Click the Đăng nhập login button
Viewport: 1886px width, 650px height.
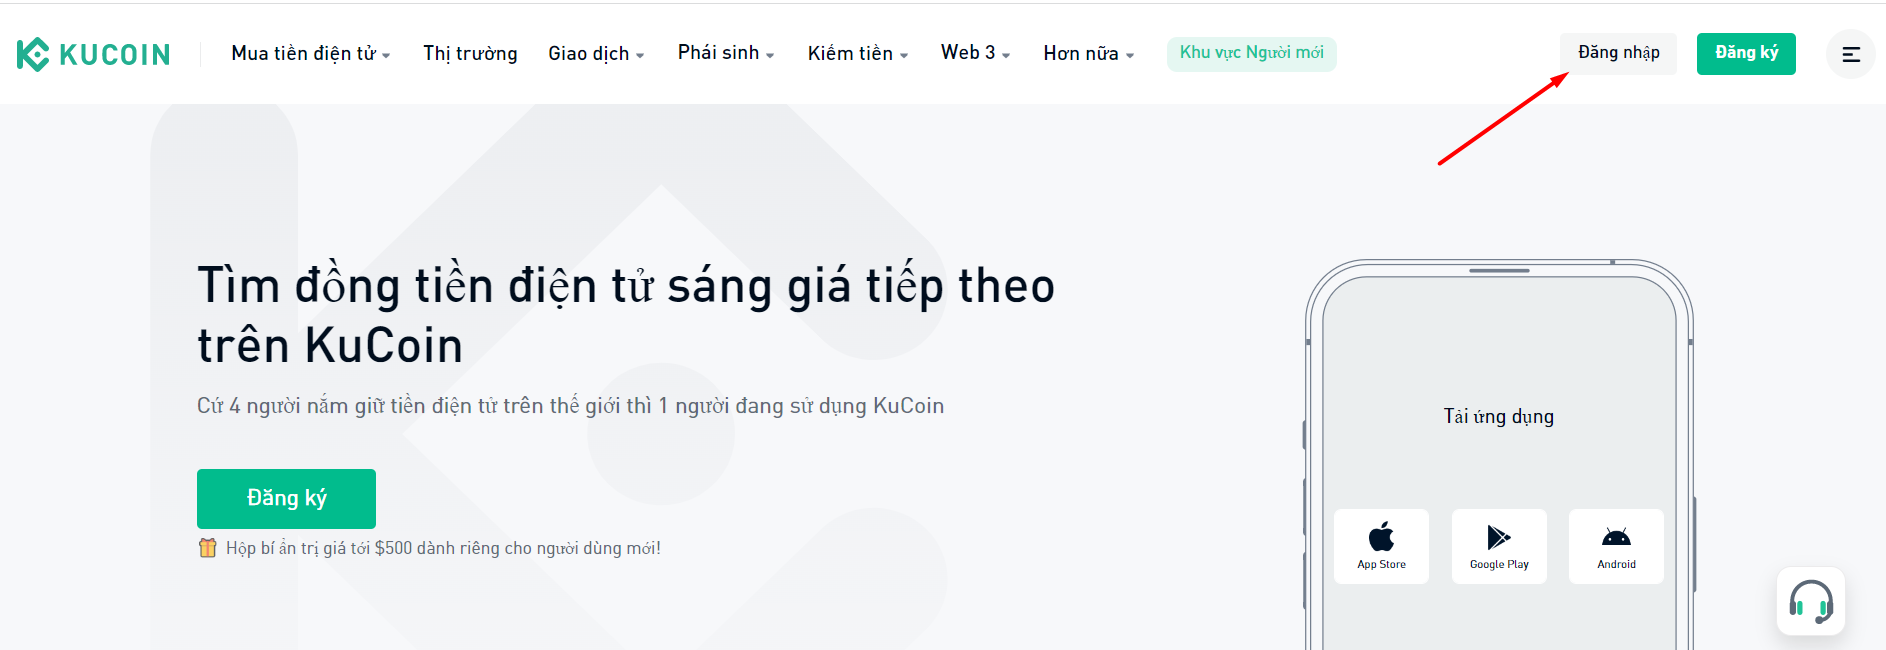pos(1618,53)
